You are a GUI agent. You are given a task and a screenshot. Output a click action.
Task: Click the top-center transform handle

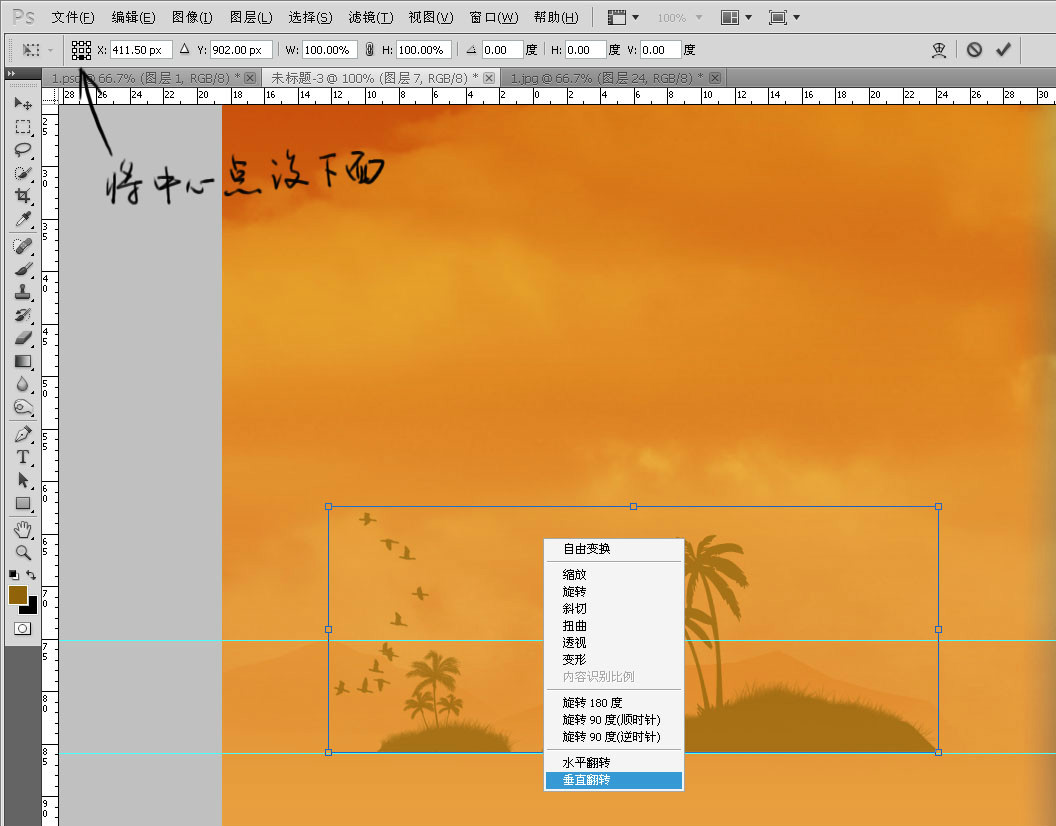(x=633, y=506)
